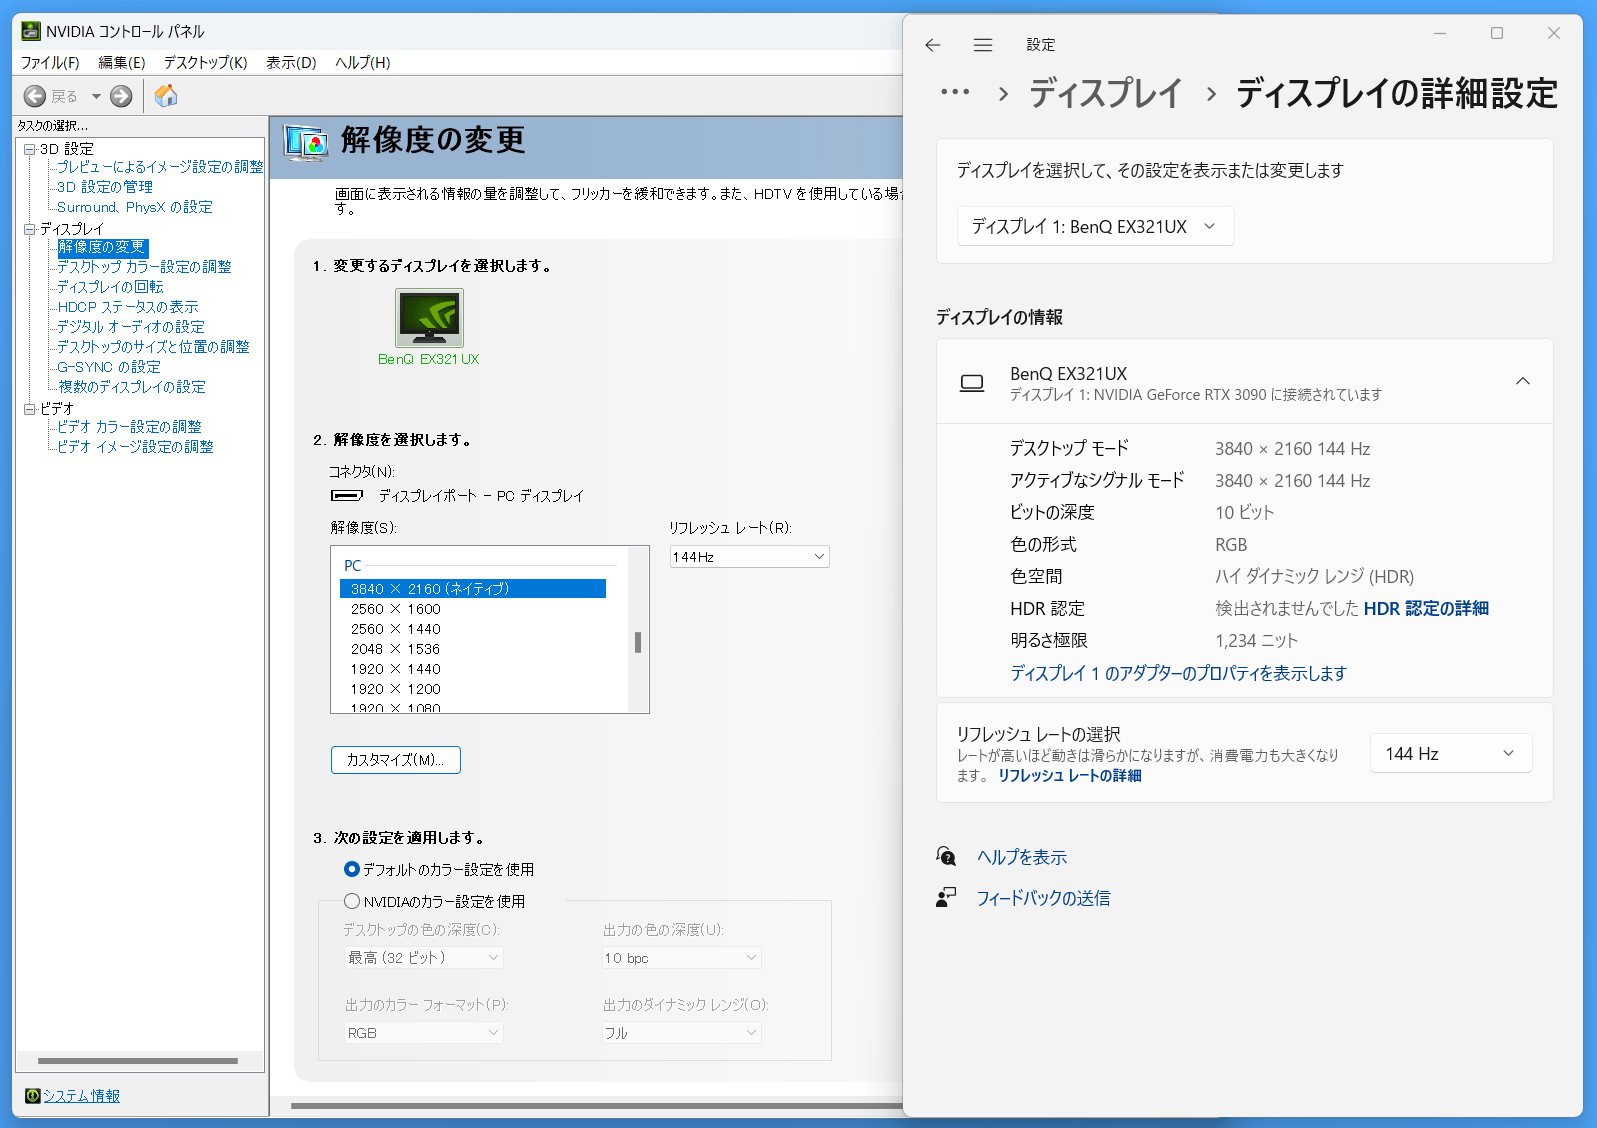Select NVIDIA color settings radio button
Screen dimensions: 1597x1128
click(x=352, y=901)
